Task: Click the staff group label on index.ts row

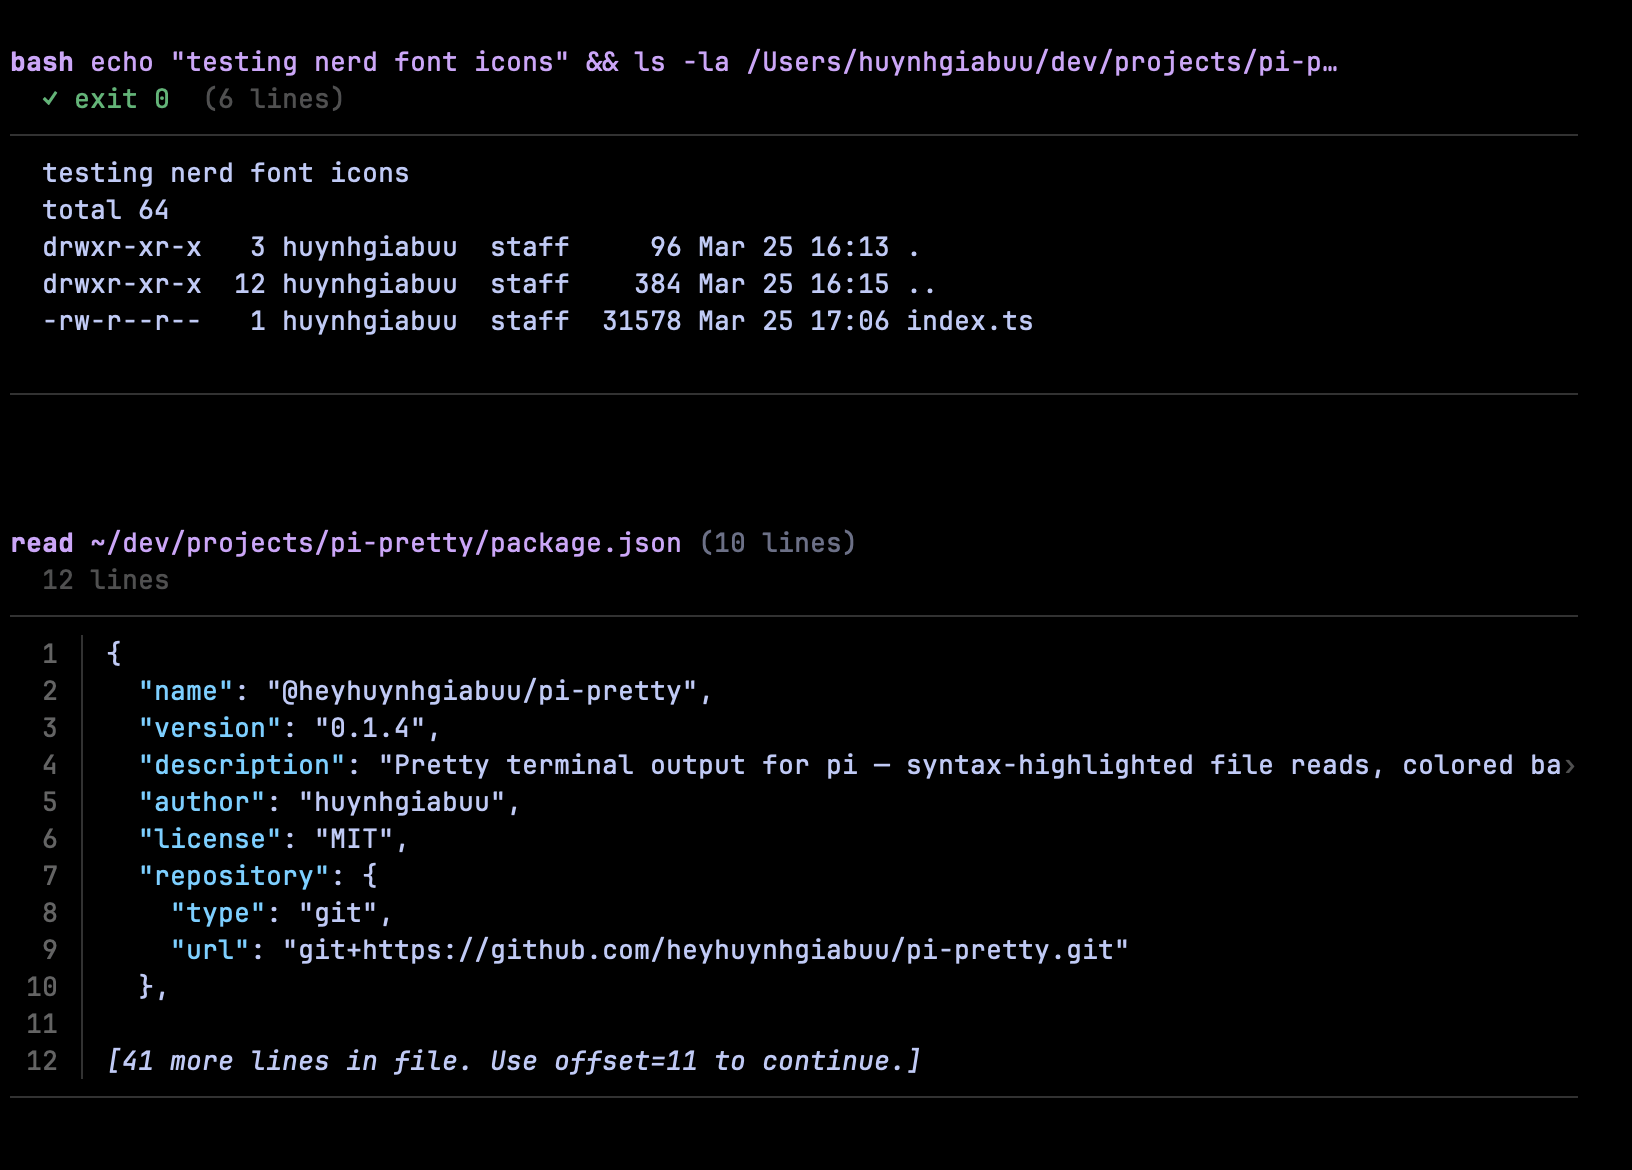Action: [530, 321]
